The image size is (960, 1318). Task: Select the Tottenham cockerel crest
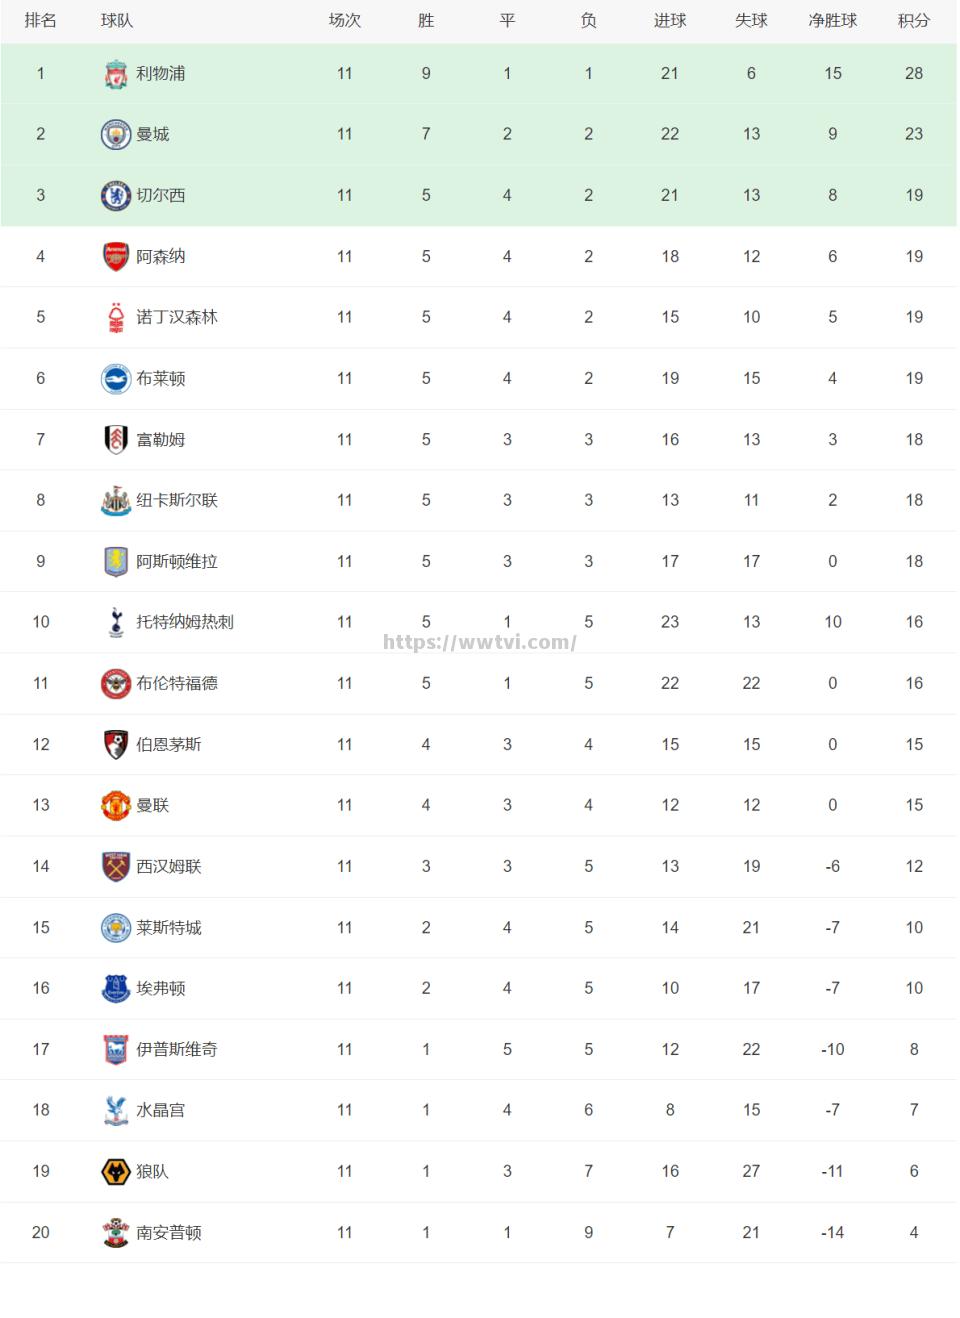116,622
